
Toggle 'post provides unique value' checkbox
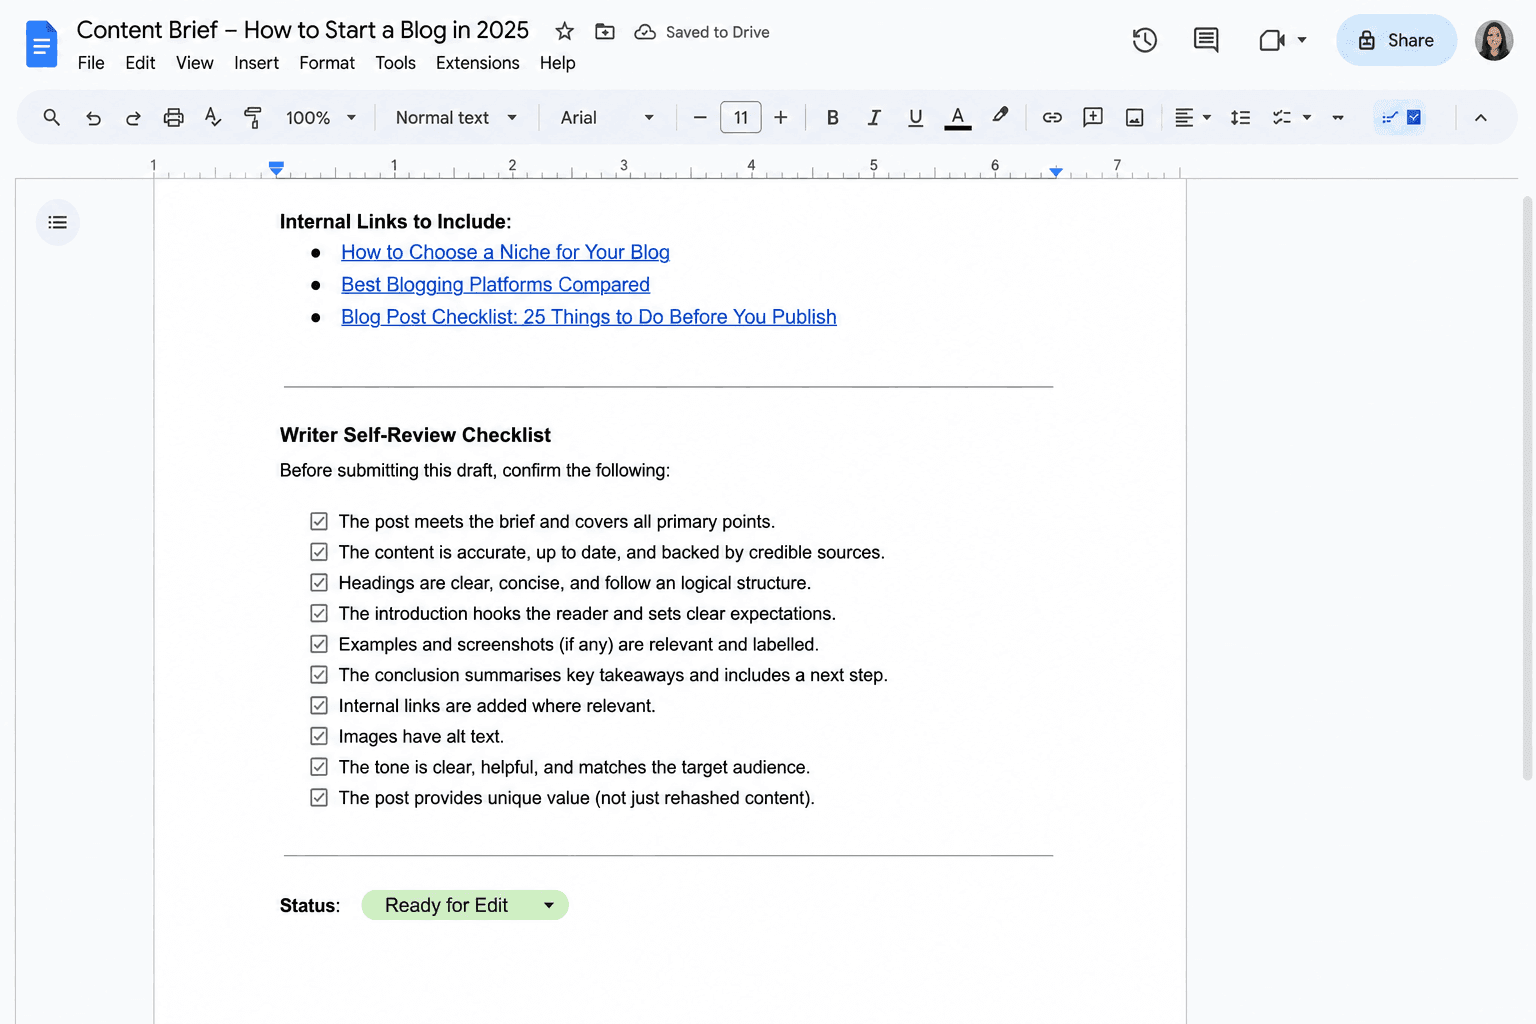point(319,798)
